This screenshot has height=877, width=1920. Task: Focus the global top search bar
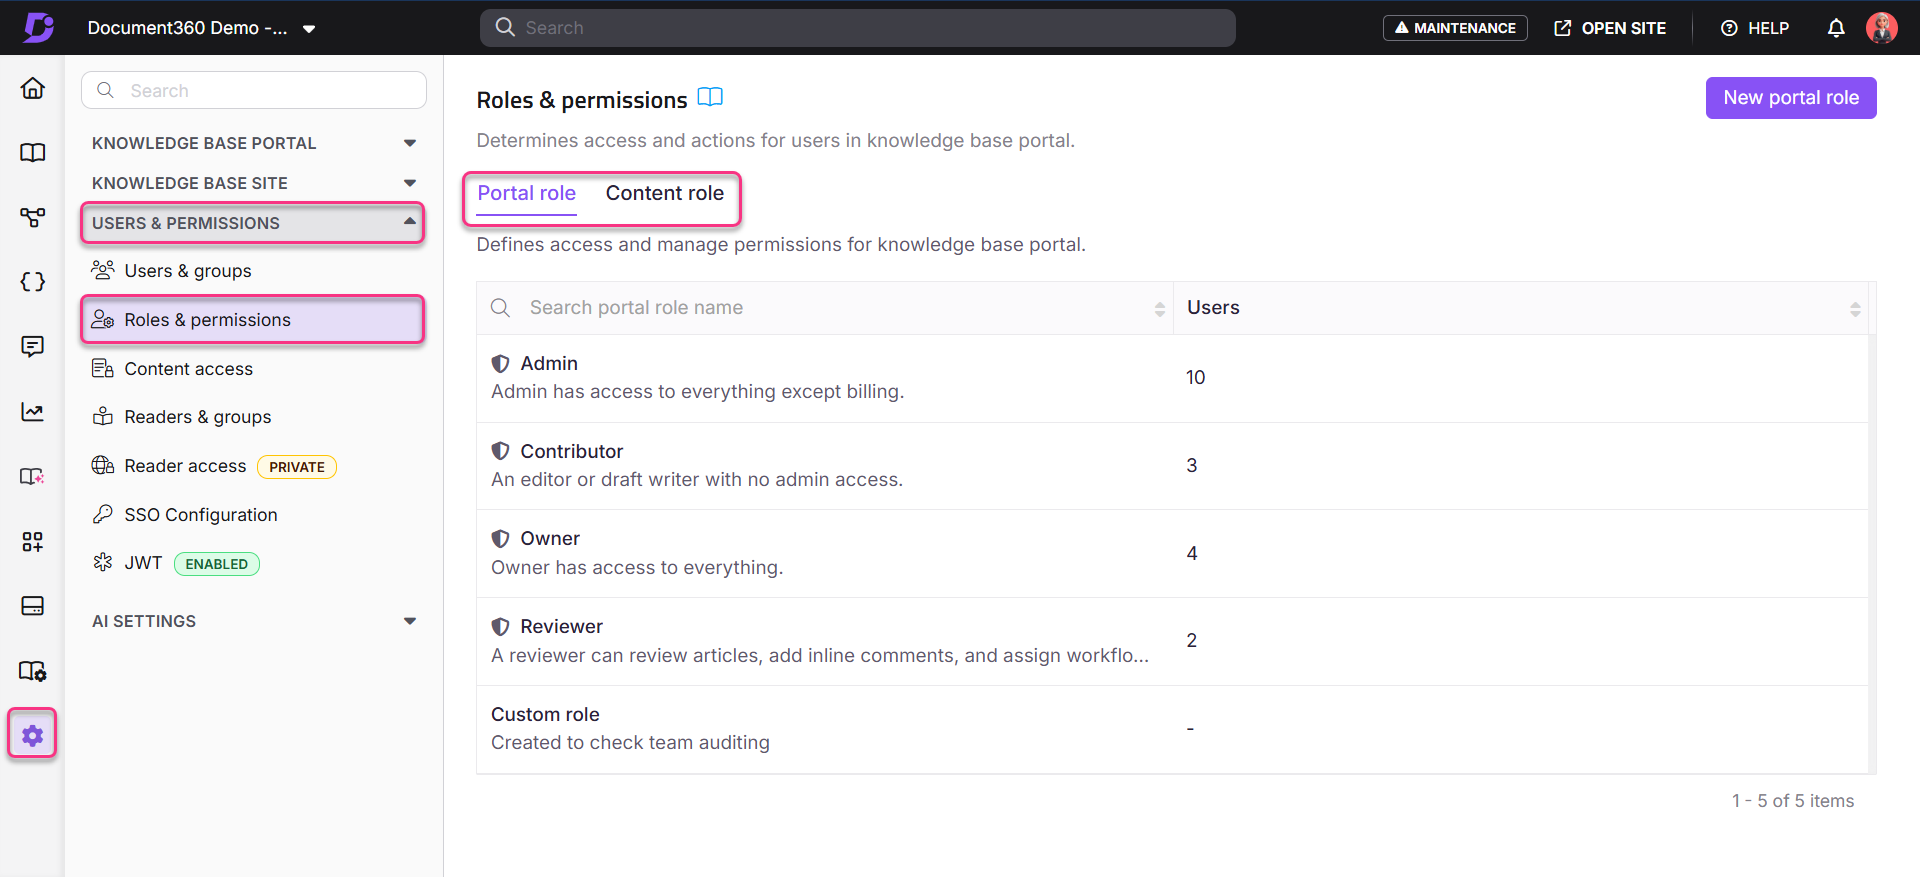pos(858,28)
